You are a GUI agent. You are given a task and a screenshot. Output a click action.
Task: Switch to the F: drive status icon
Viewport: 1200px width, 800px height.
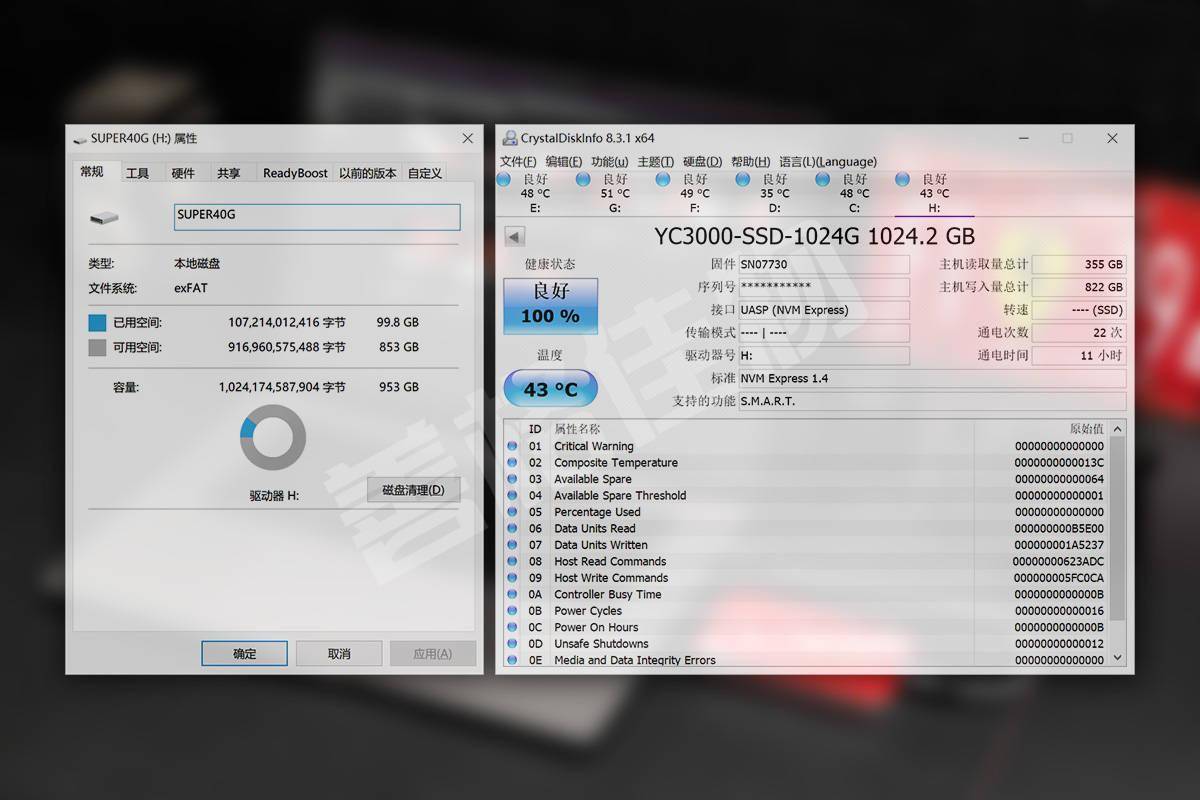click(663, 179)
